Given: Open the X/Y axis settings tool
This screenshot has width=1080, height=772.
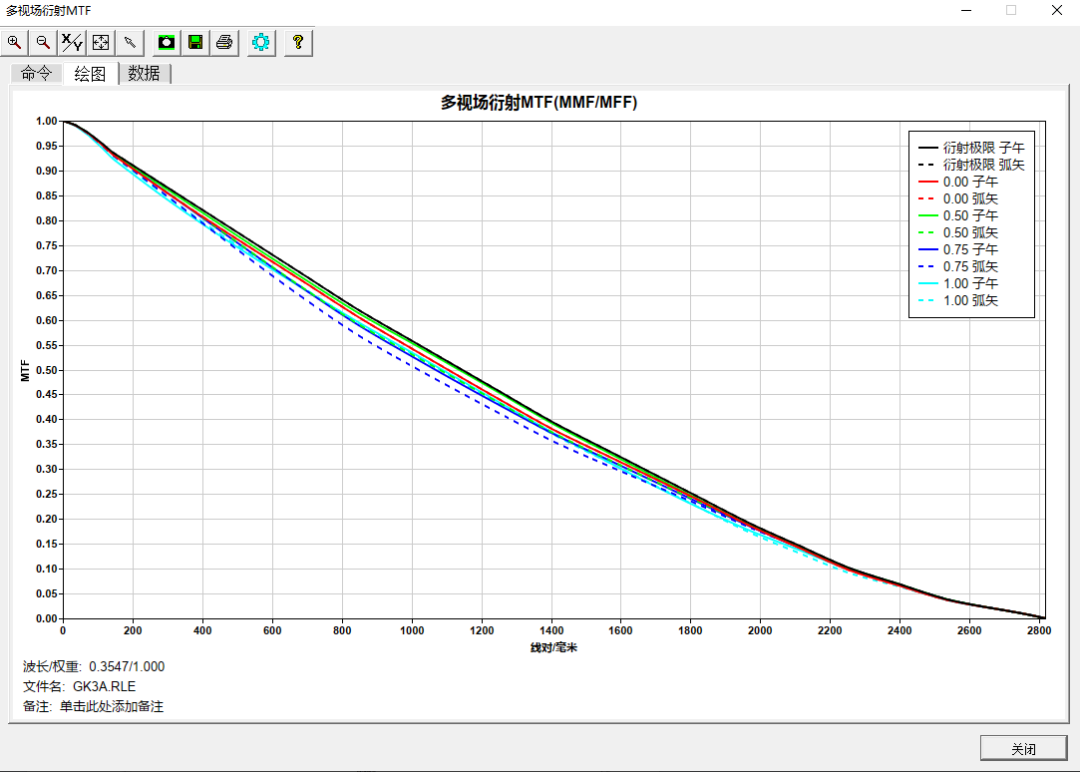Looking at the screenshot, I should coord(72,43).
